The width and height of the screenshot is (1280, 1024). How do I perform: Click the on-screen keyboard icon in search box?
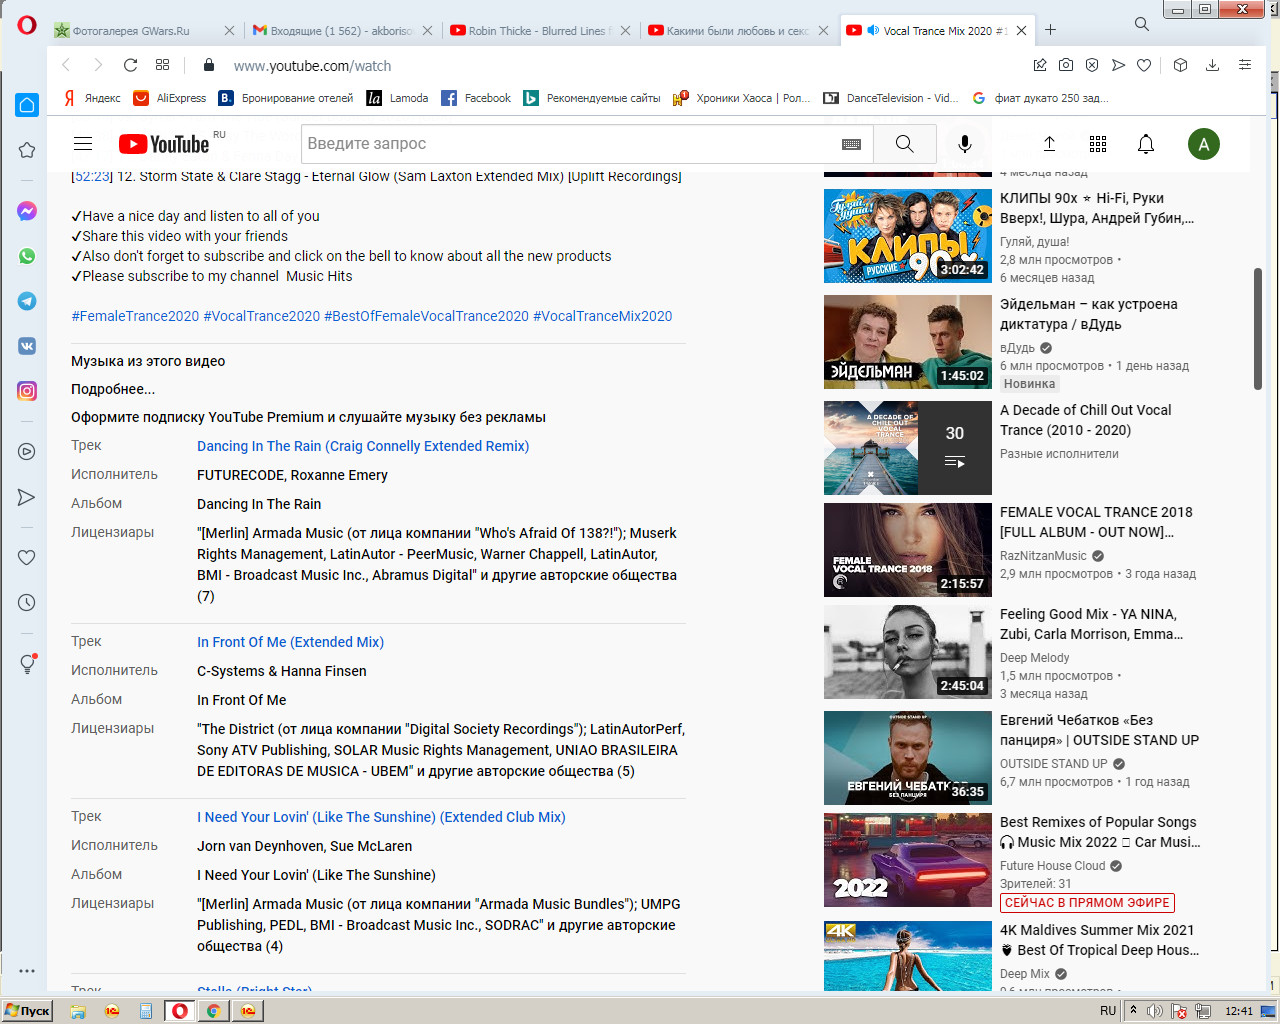(851, 144)
